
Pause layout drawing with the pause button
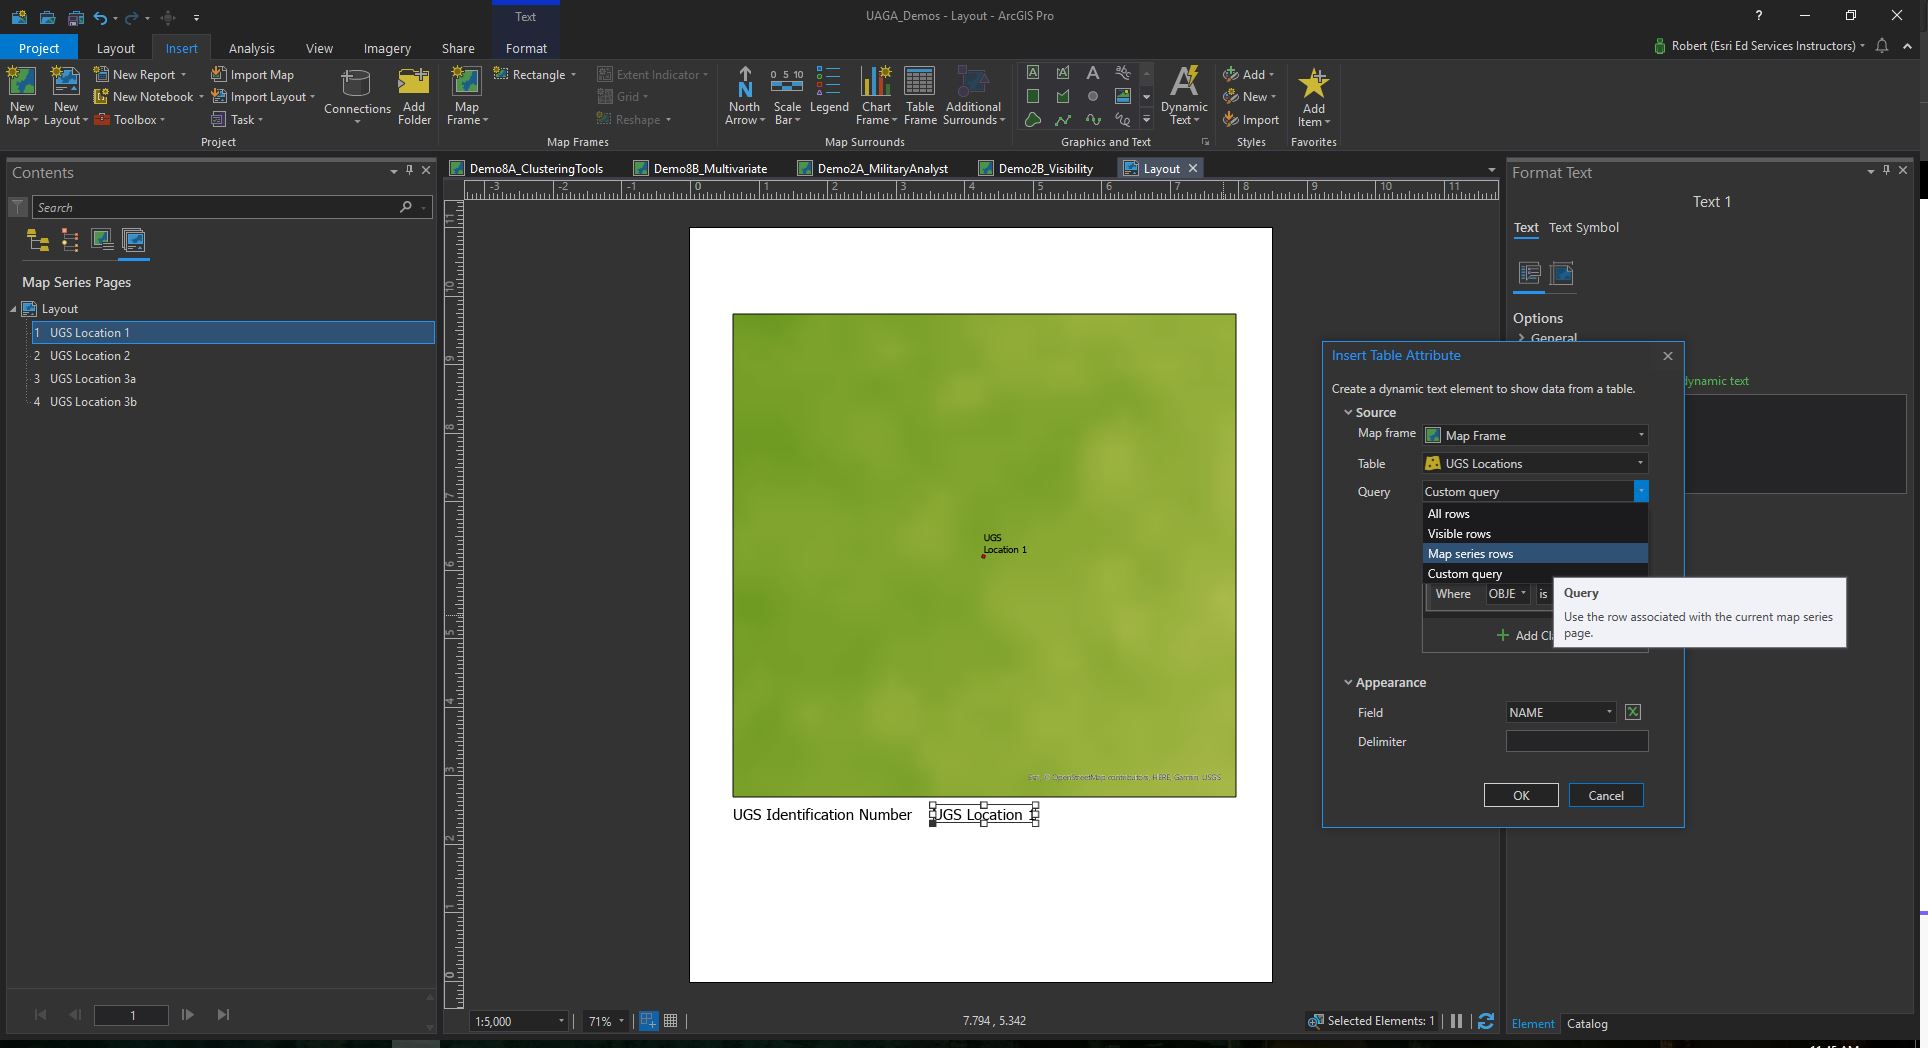click(x=1456, y=1021)
